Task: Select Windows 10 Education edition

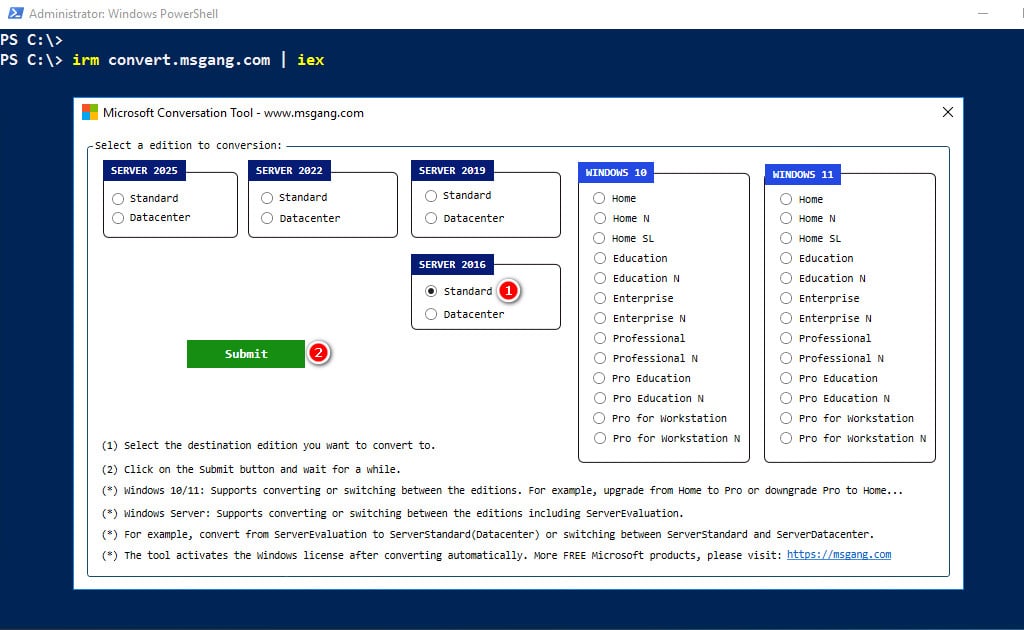Action: 600,258
